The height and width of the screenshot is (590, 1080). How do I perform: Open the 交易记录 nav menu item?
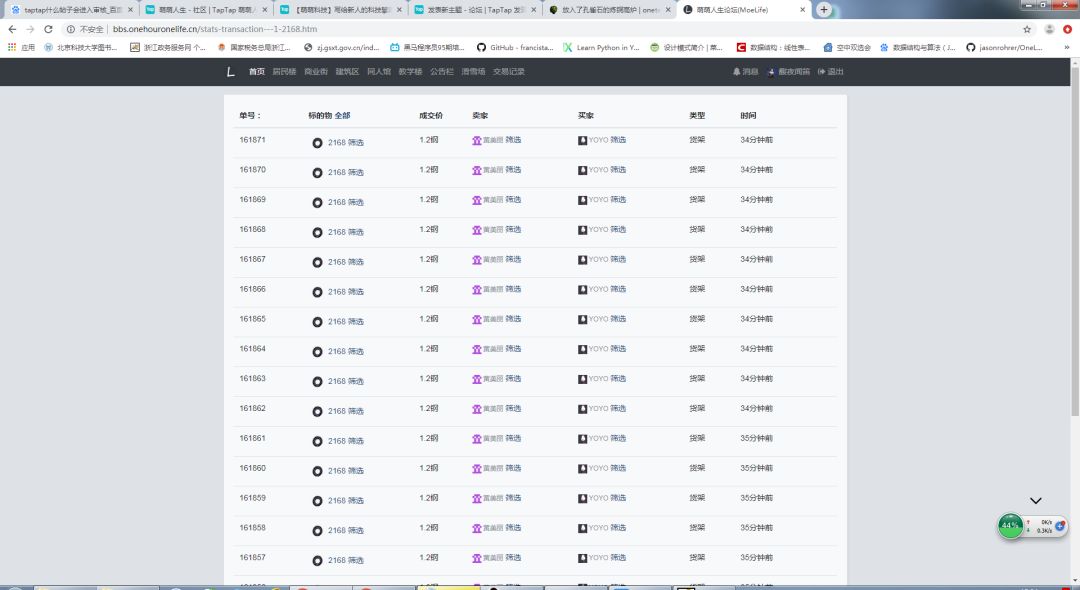pyautogui.click(x=508, y=72)
